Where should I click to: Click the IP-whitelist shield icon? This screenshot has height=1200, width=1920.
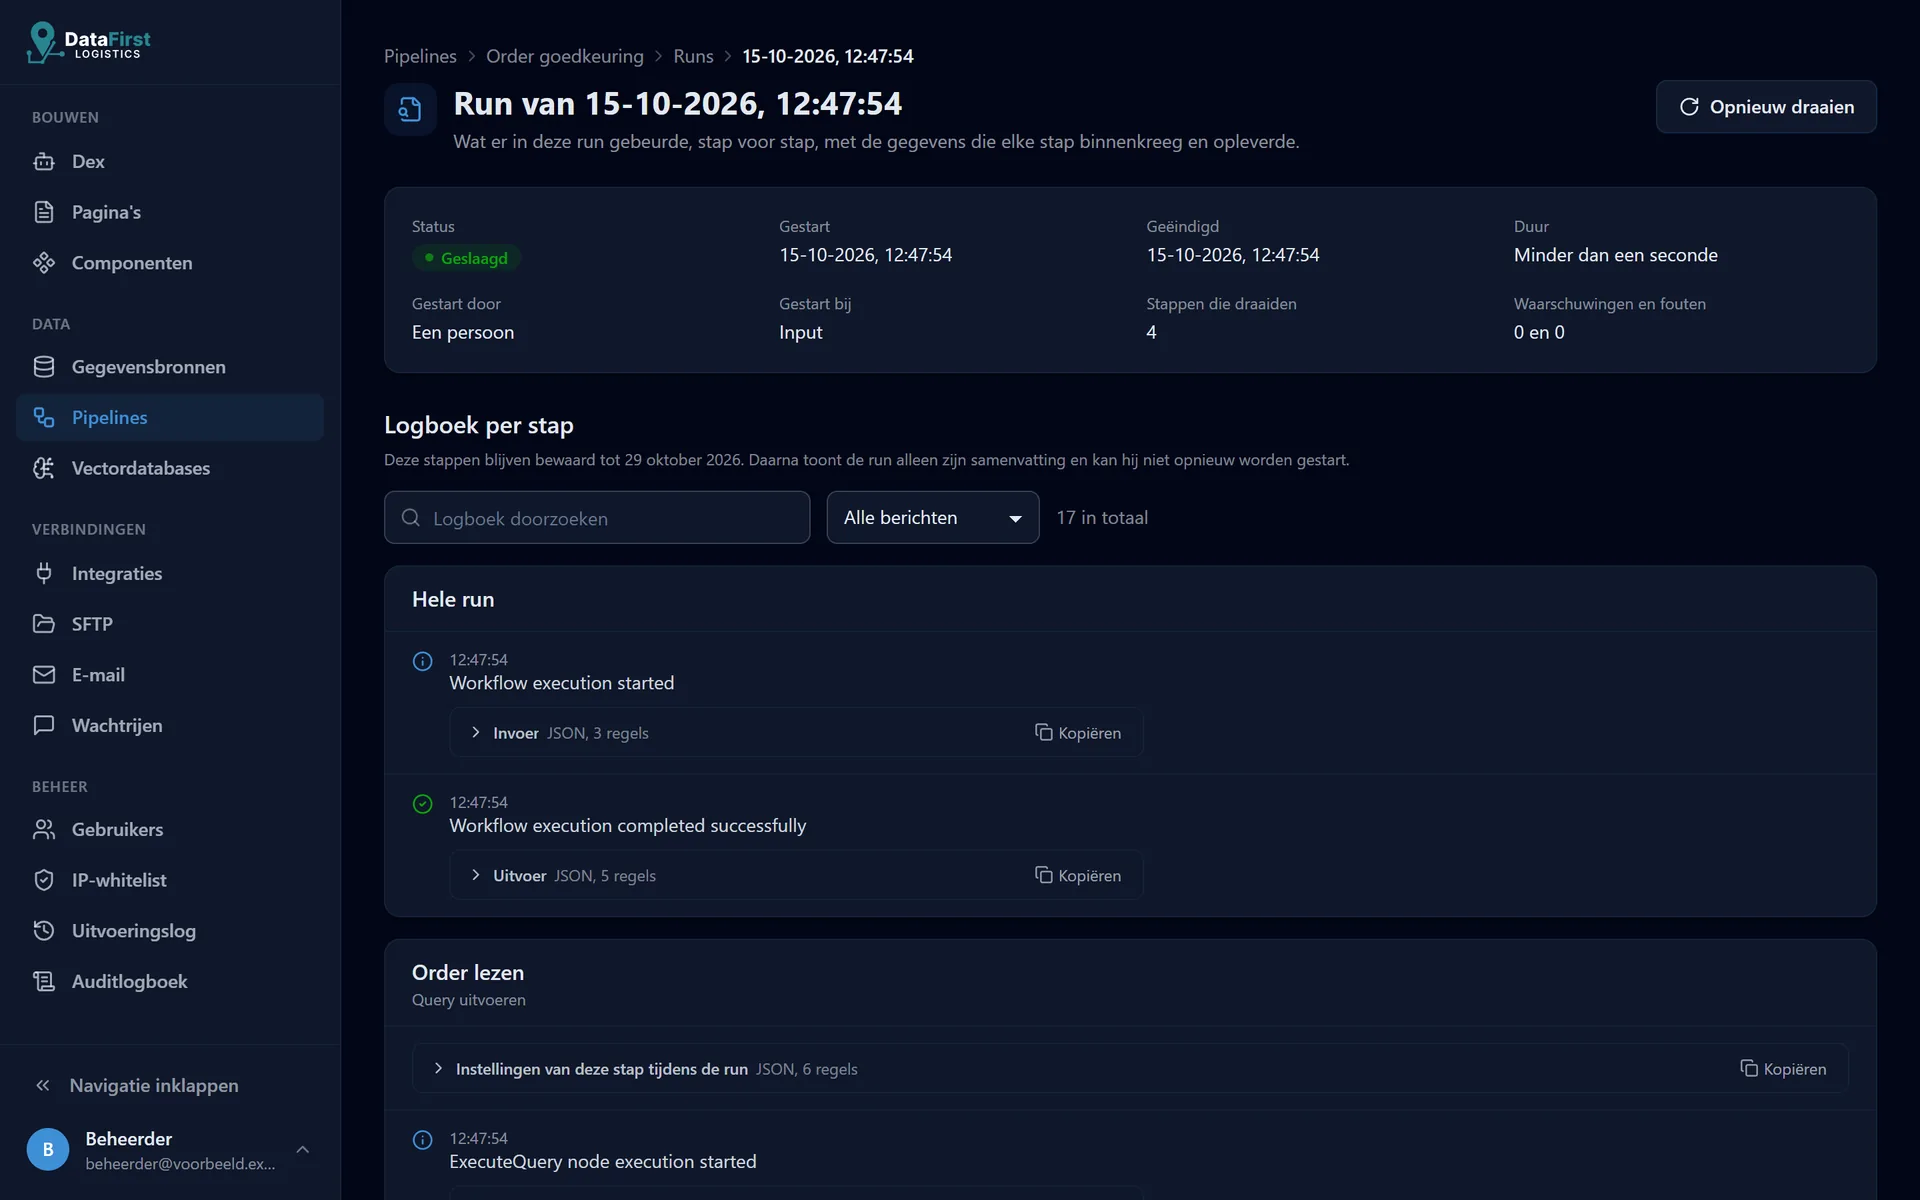coord(44,880)
